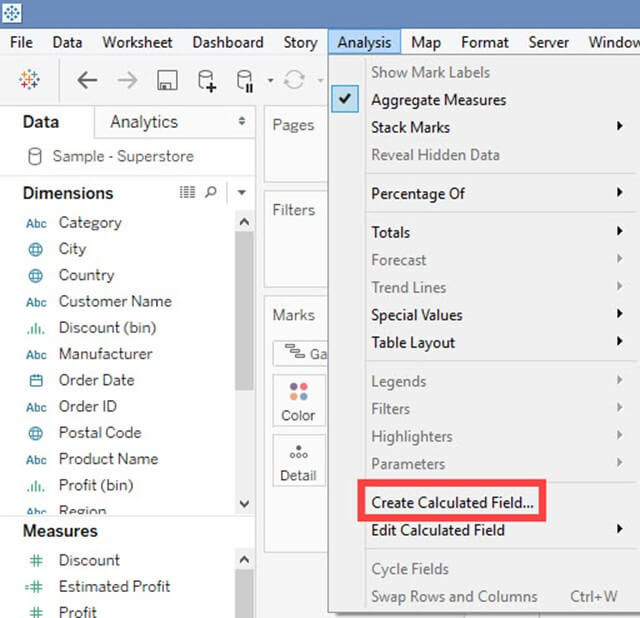
Task: Toggle the Aggregate Measures menu option
Action: click(x=438, y=100)
